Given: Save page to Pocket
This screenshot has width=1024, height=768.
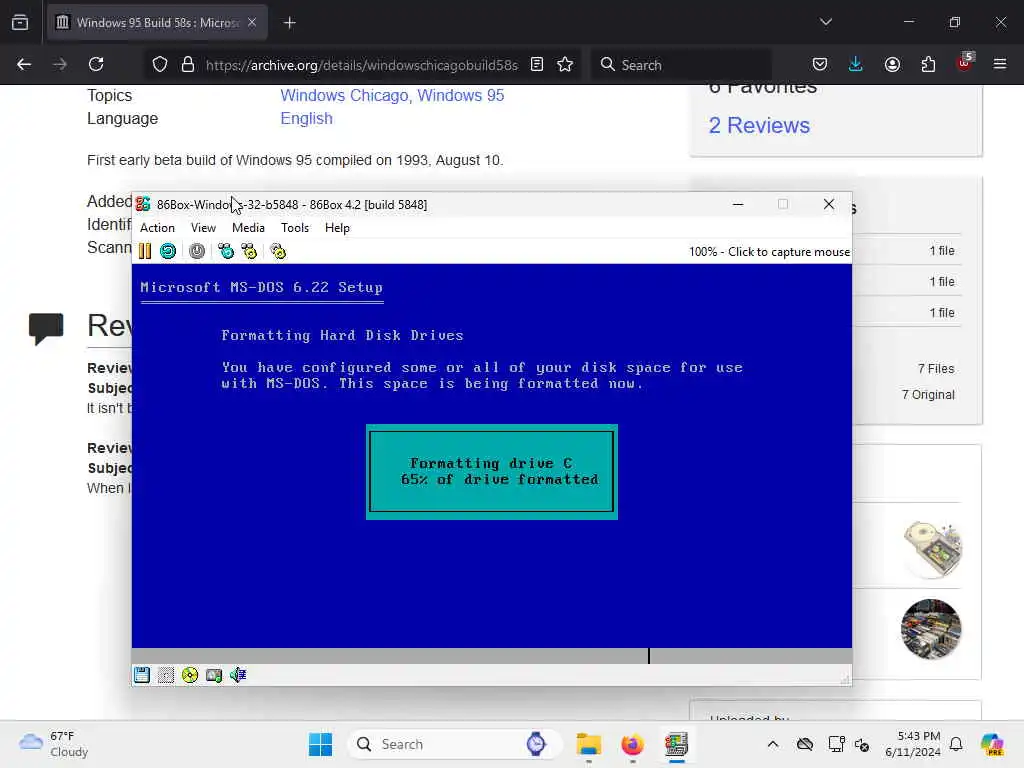Looking at the screenshot, I should coord(820,65).
